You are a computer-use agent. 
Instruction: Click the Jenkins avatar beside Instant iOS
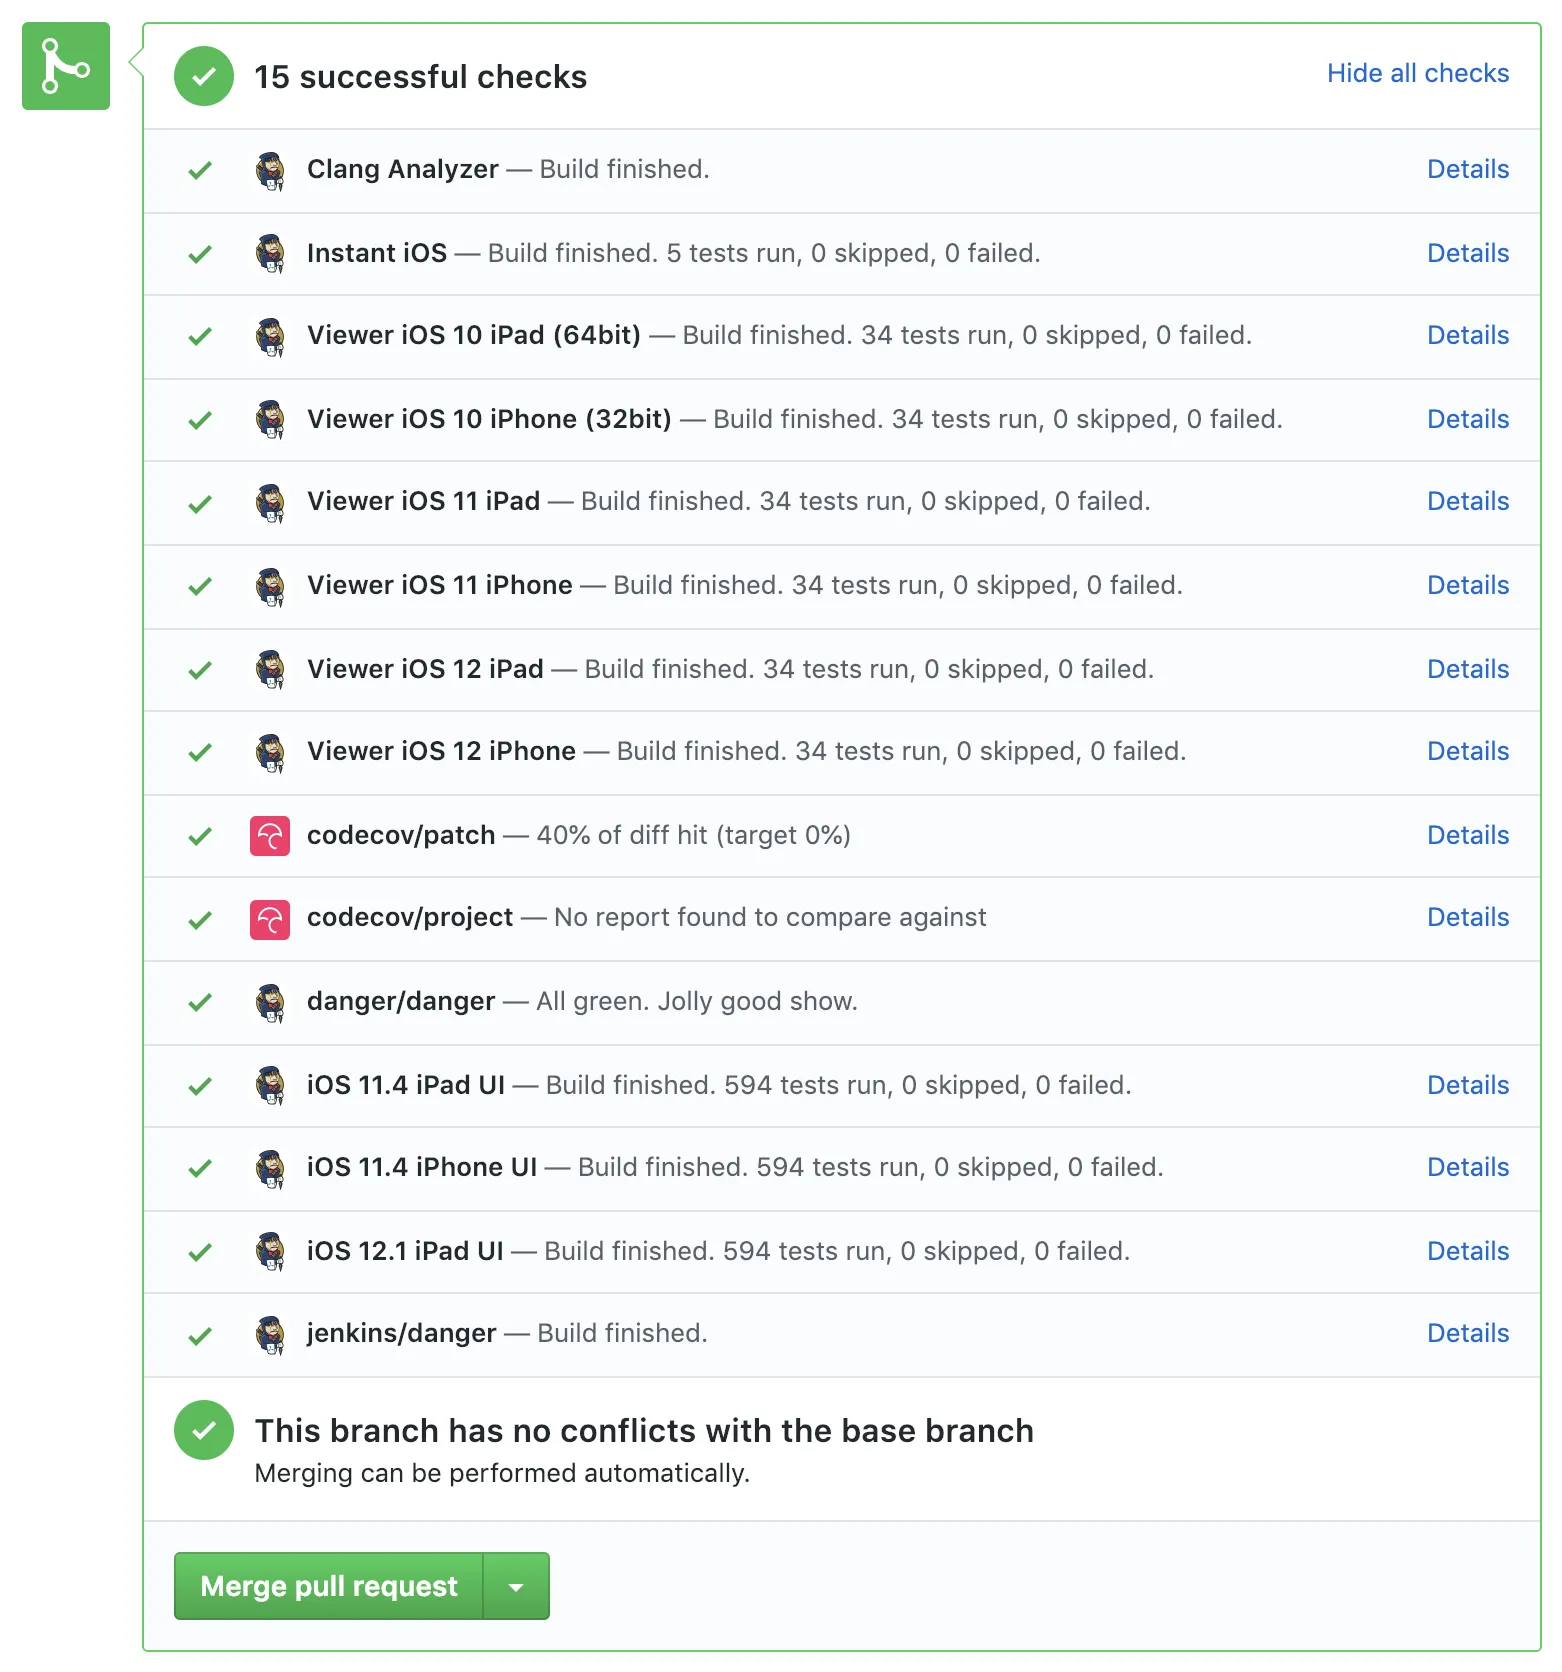click(x=270, y=254)
